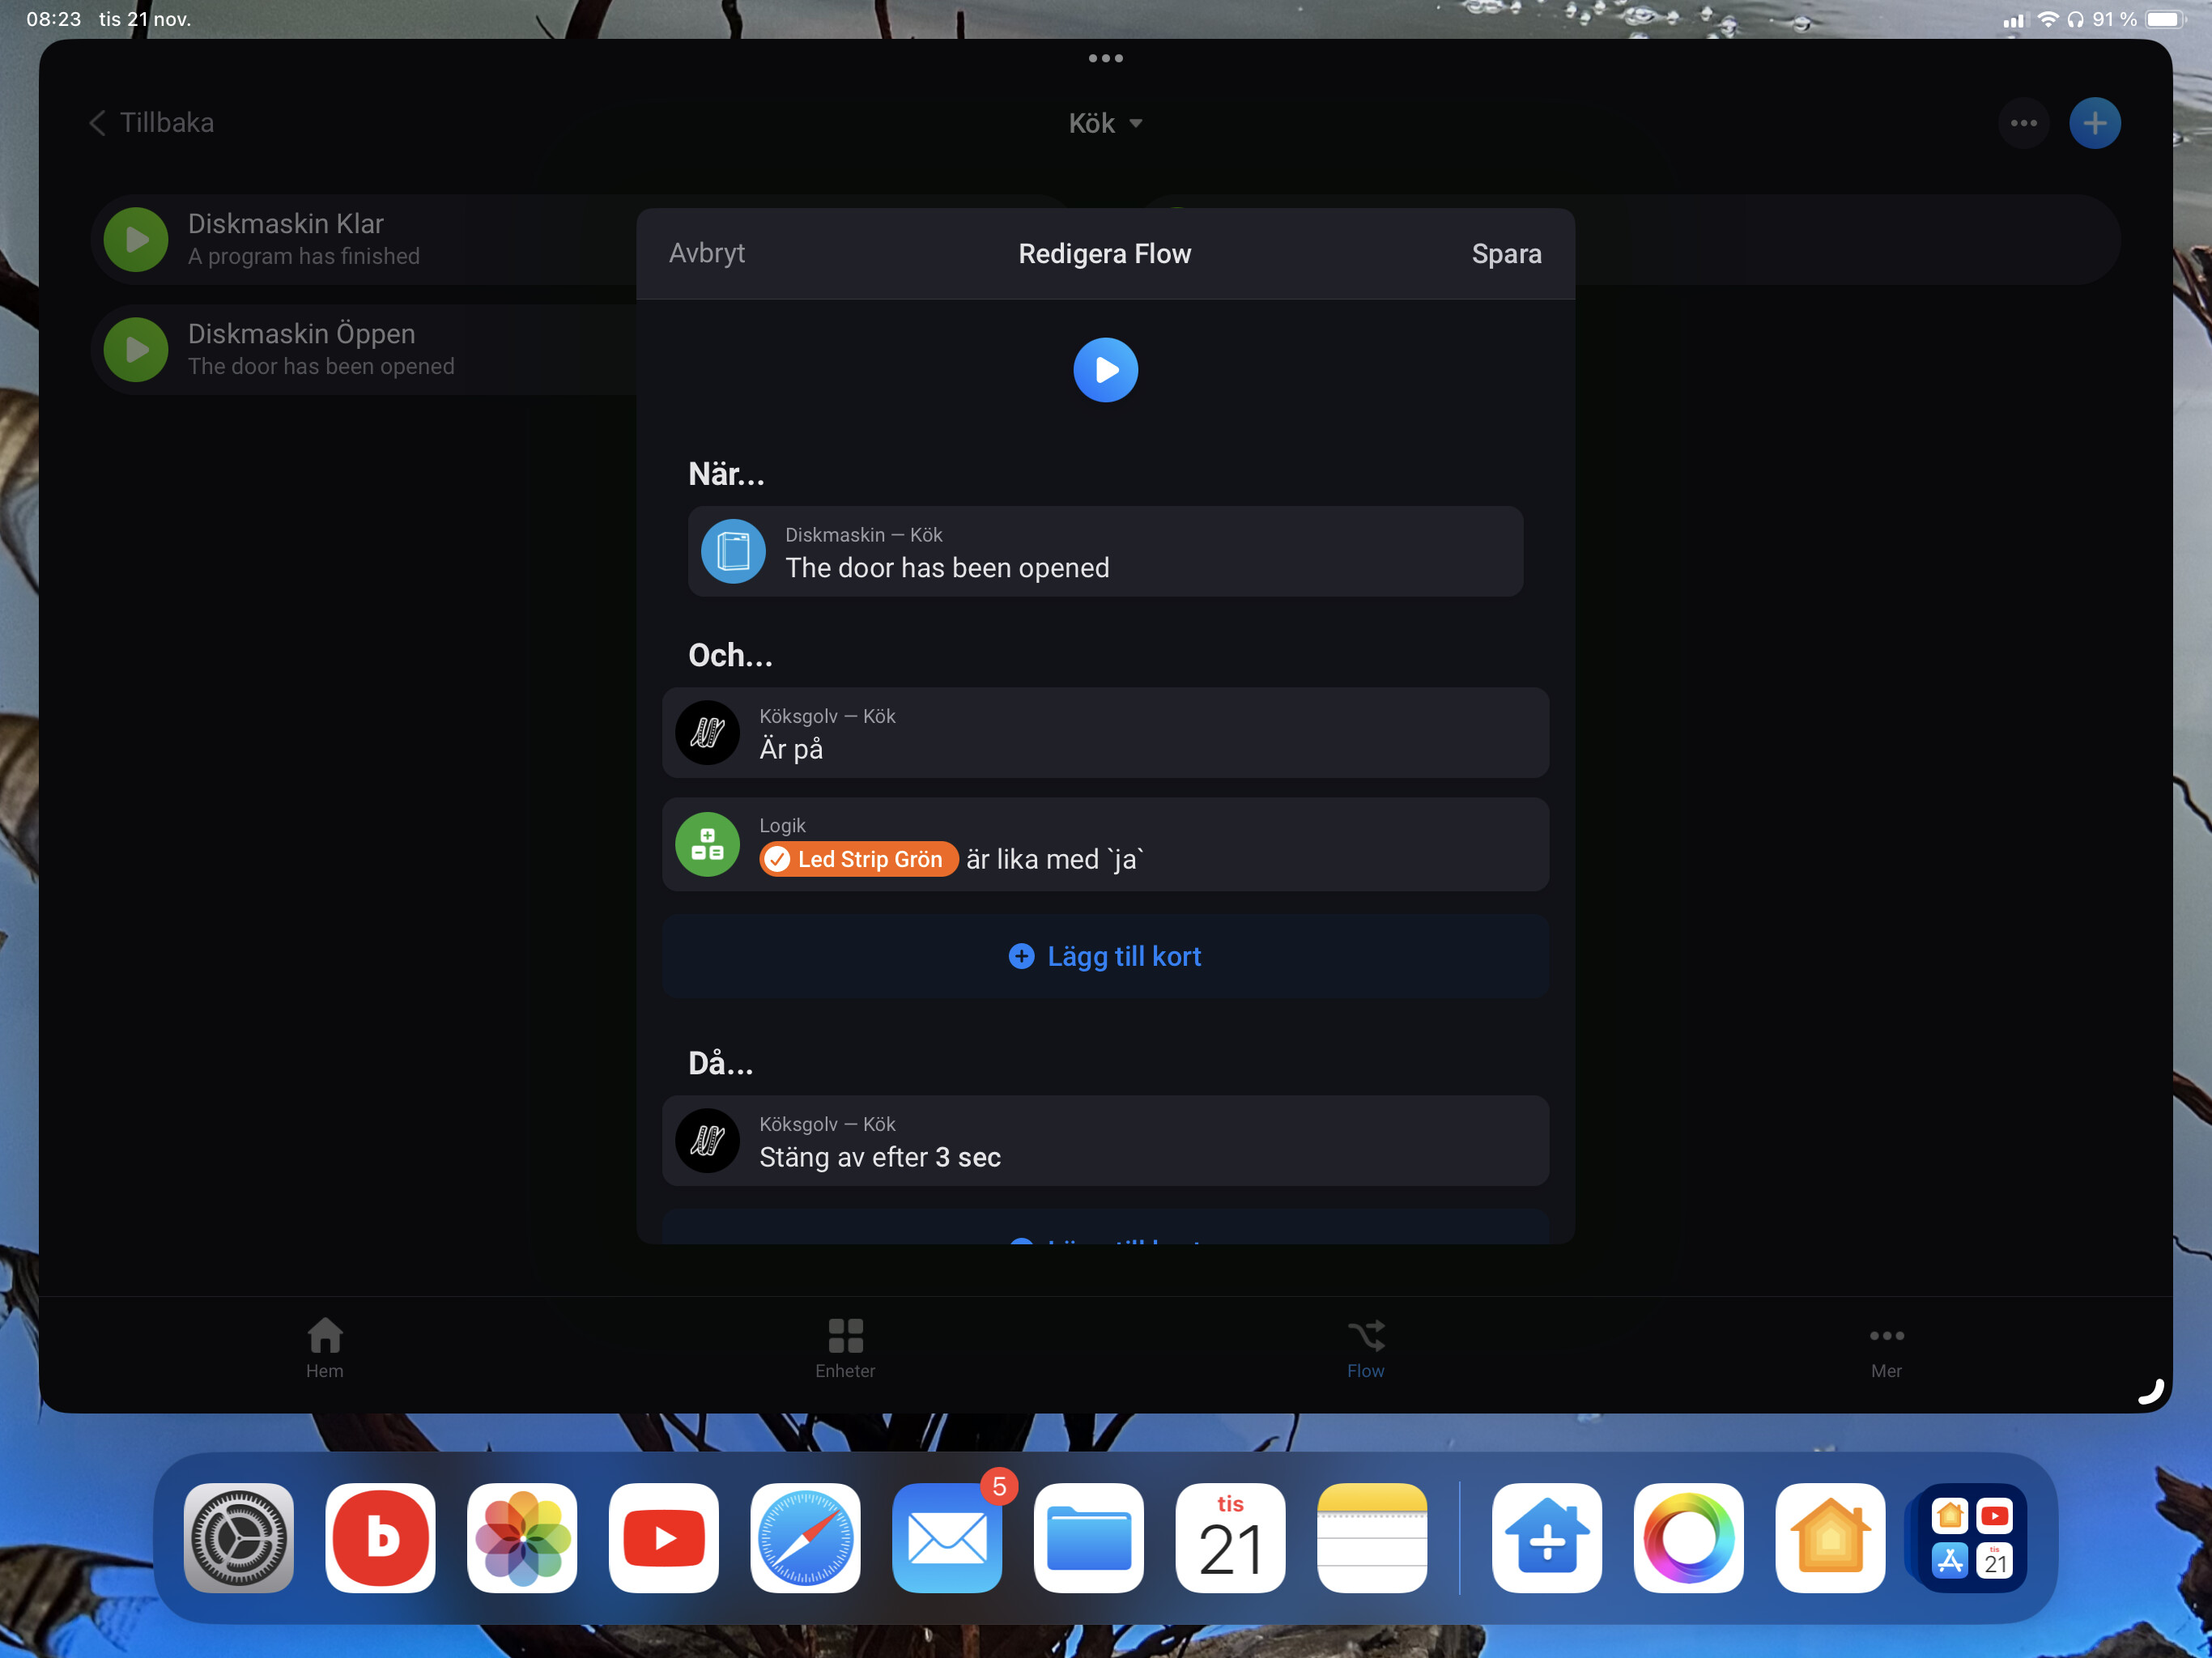Open the window multitasking dots at top
This screenshot has height=1658, width=2212.
click(1105, 58)
